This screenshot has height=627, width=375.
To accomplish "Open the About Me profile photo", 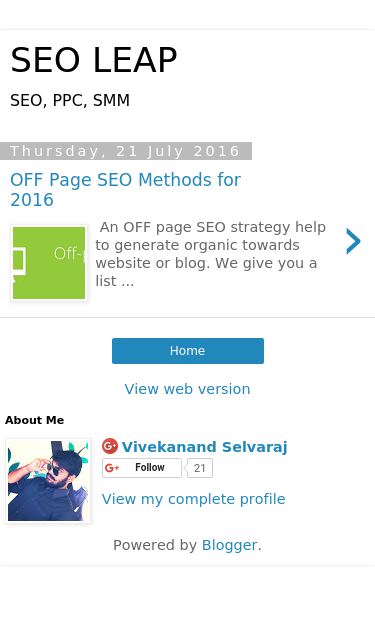I will click(48, 481).
